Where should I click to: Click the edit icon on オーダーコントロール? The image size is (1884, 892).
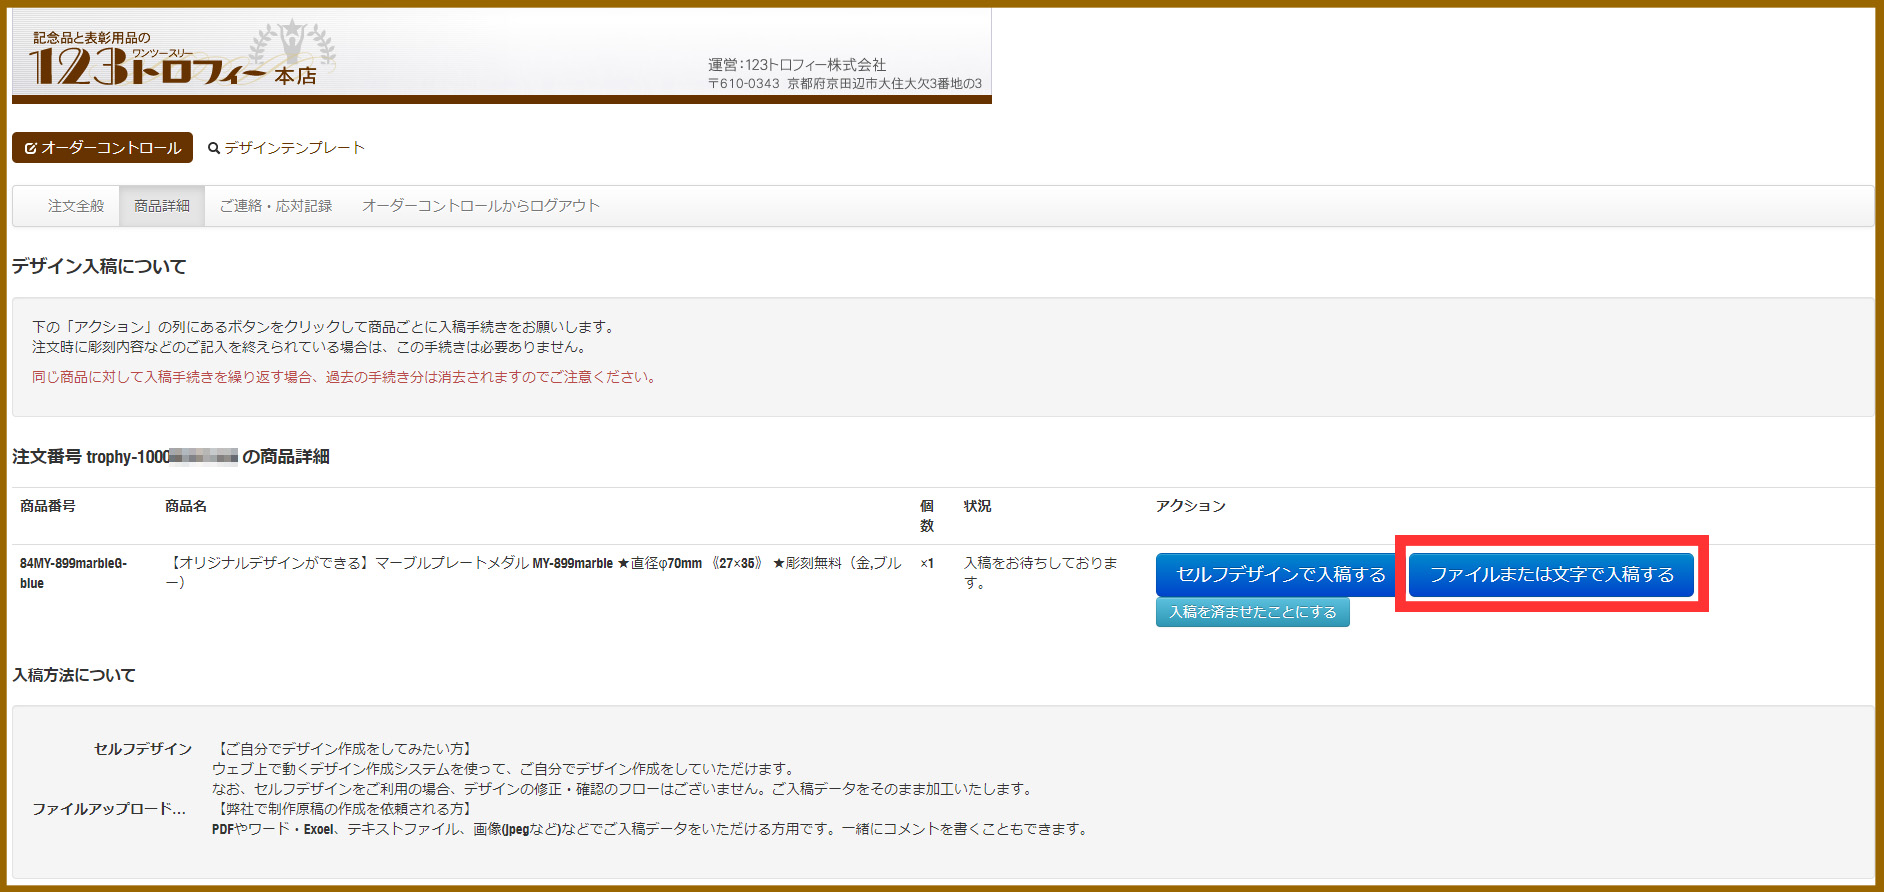tap(31, 148)
